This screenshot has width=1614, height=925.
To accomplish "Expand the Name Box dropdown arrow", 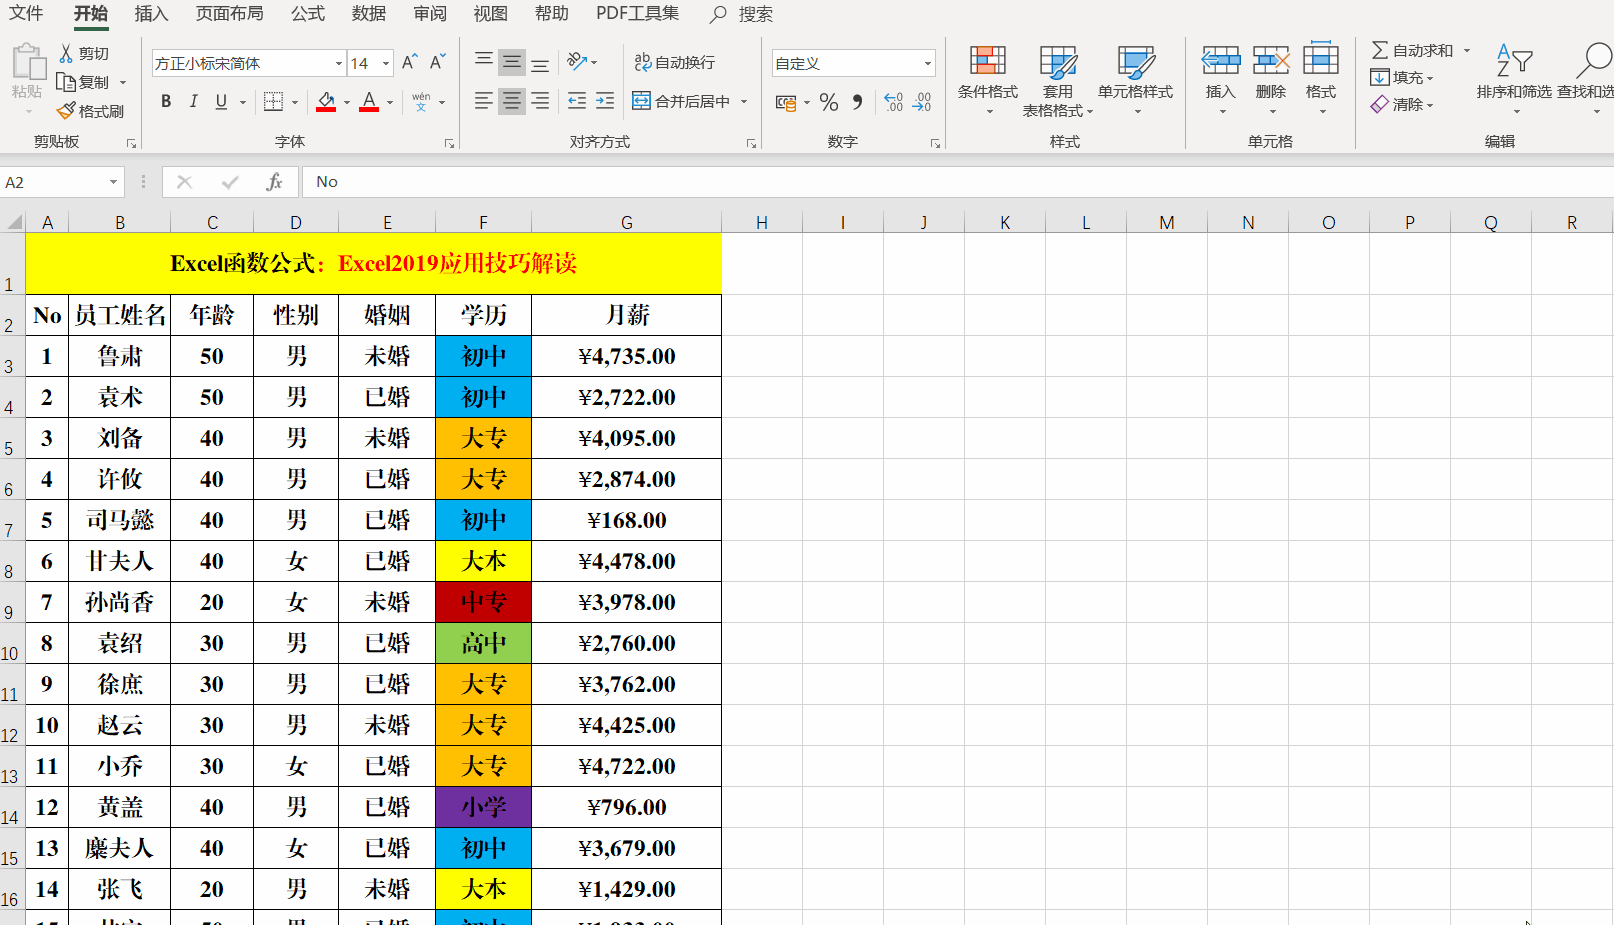I will (x=114, y=182).
